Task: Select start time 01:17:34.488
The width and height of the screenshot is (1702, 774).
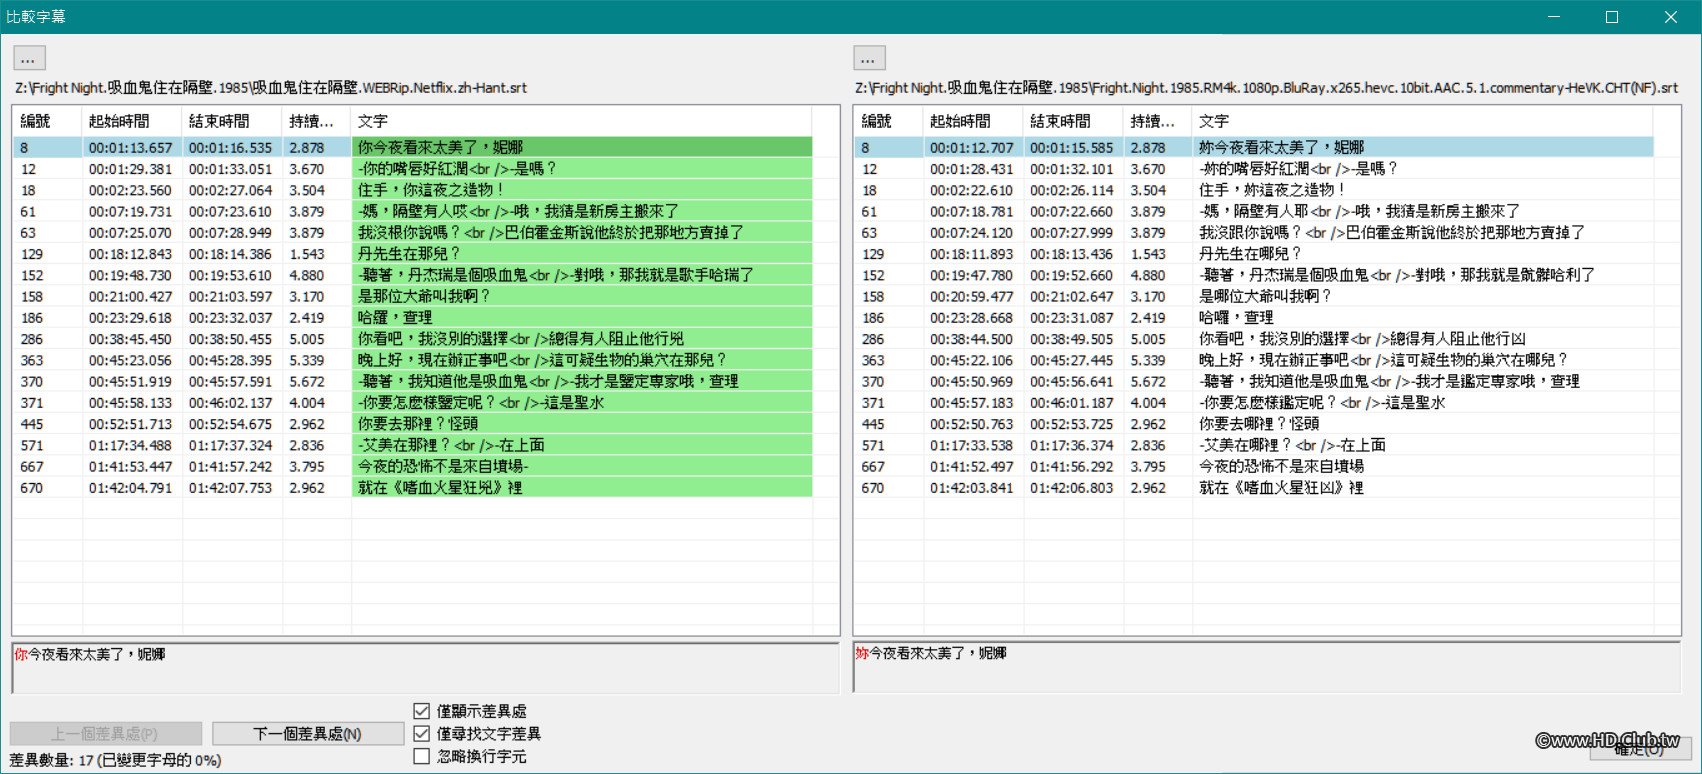Action: tap(130, 445)
